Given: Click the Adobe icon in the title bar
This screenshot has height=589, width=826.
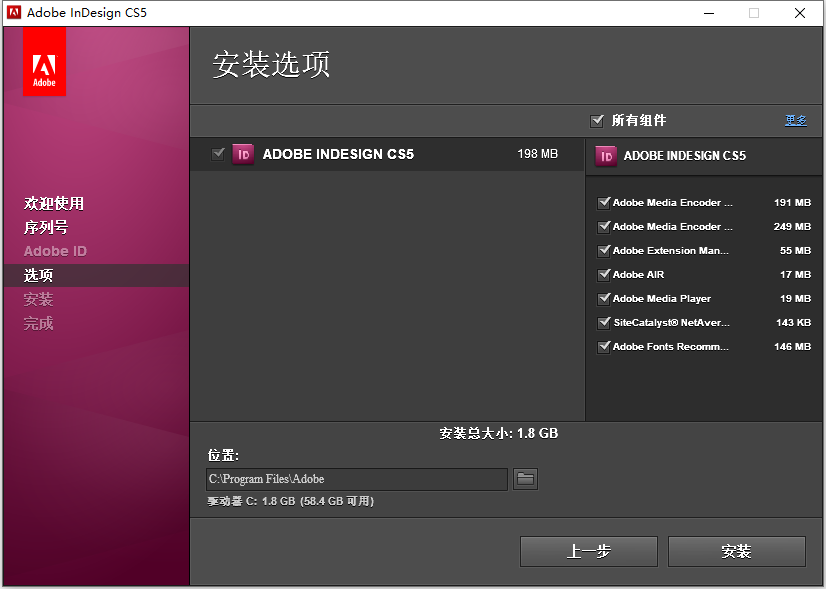Looking at the screenshot, I should click(14, 12).
